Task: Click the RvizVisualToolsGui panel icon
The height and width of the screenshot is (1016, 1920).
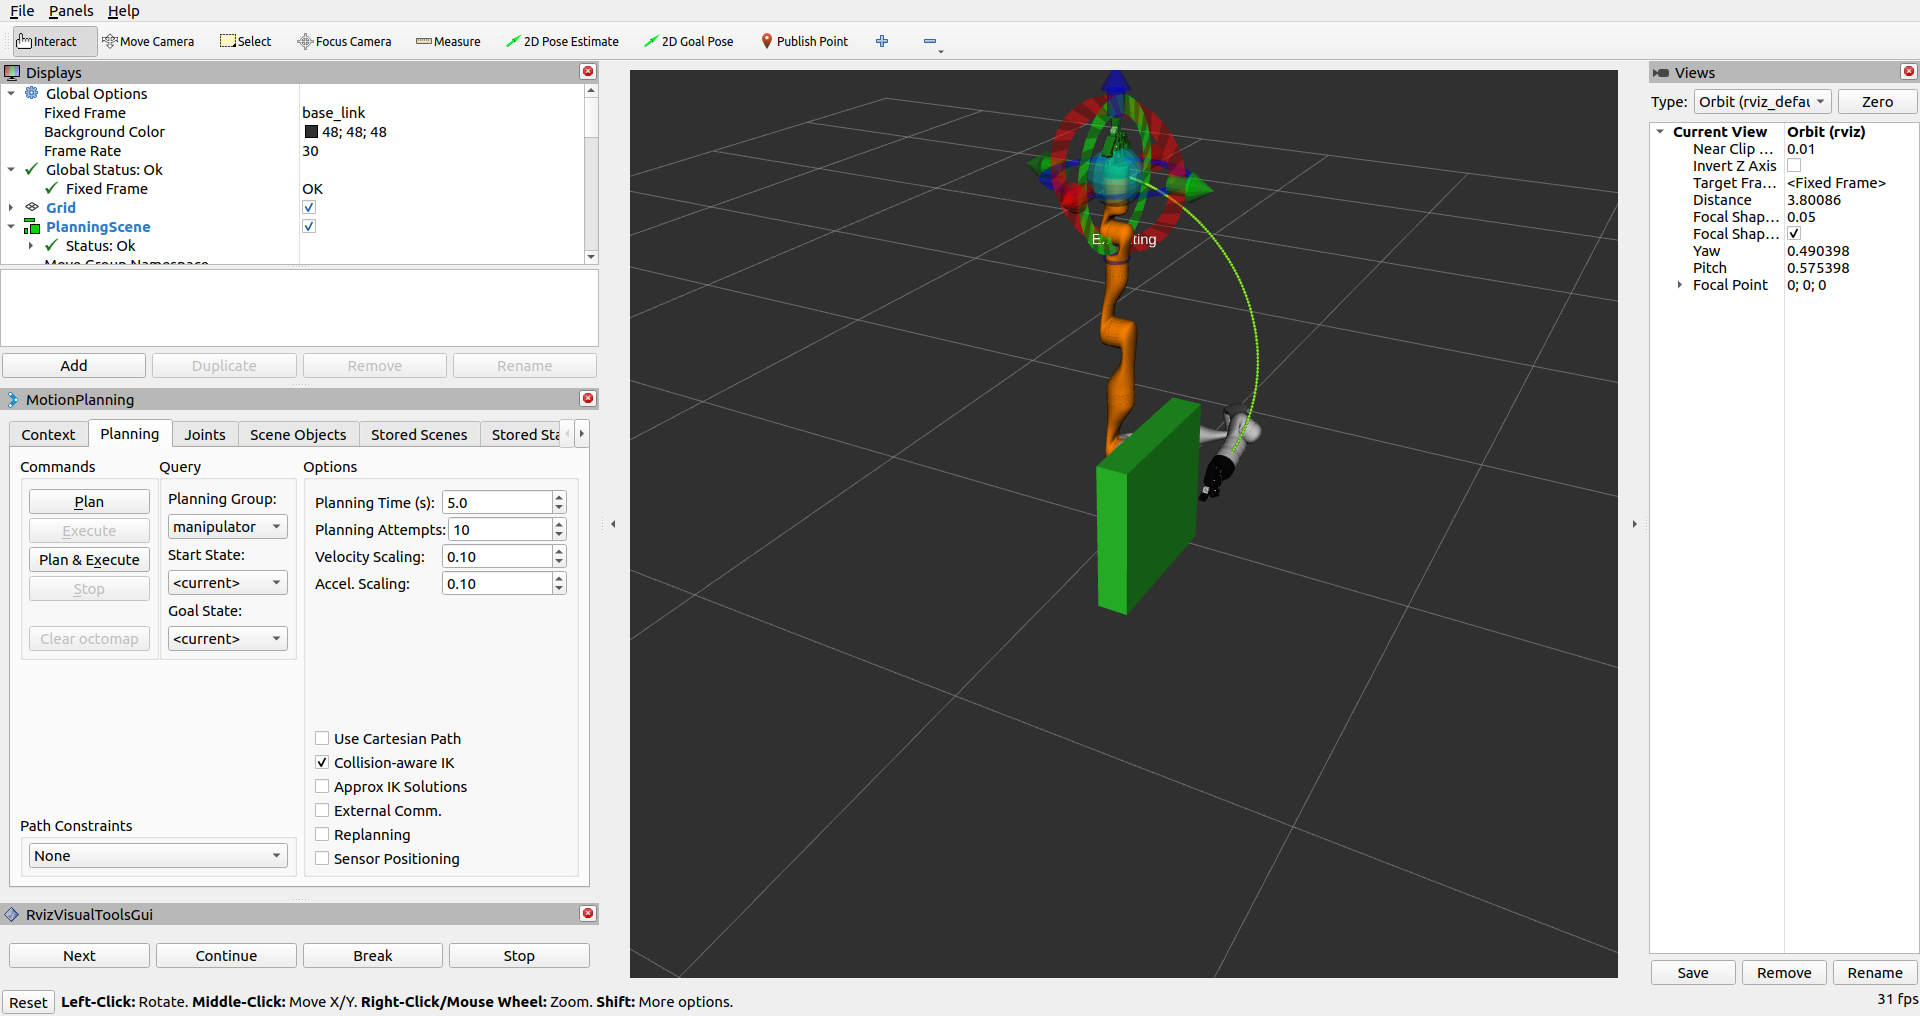Action: click(12, 914)
